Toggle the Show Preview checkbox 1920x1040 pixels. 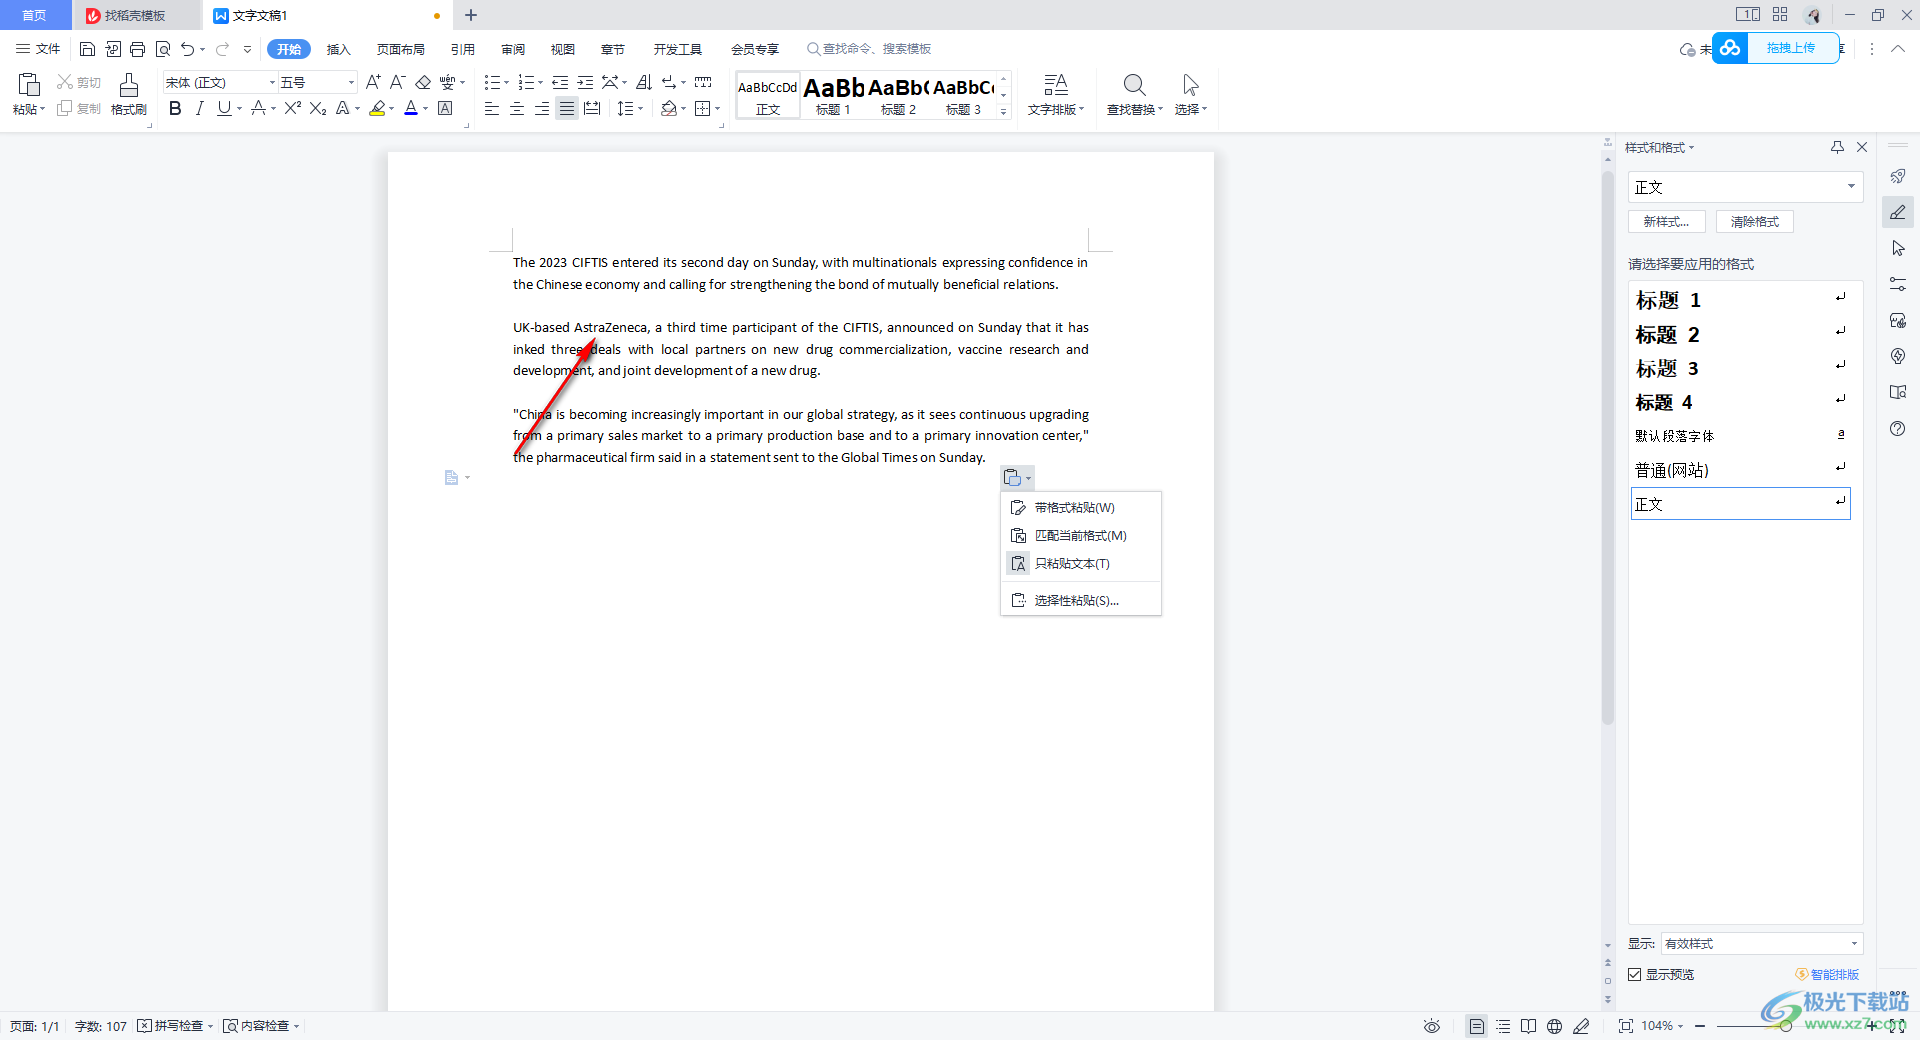(1635, 974)
